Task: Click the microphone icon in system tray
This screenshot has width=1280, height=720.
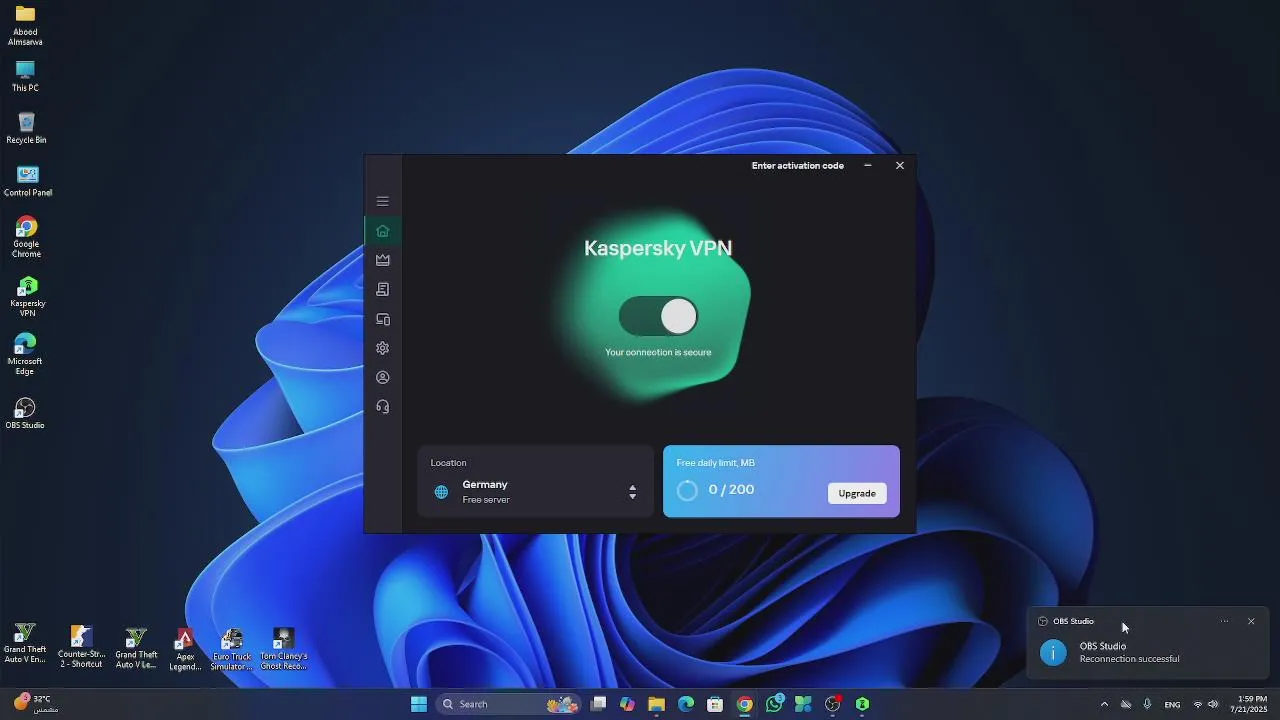Action: [x=1147, y=704]
